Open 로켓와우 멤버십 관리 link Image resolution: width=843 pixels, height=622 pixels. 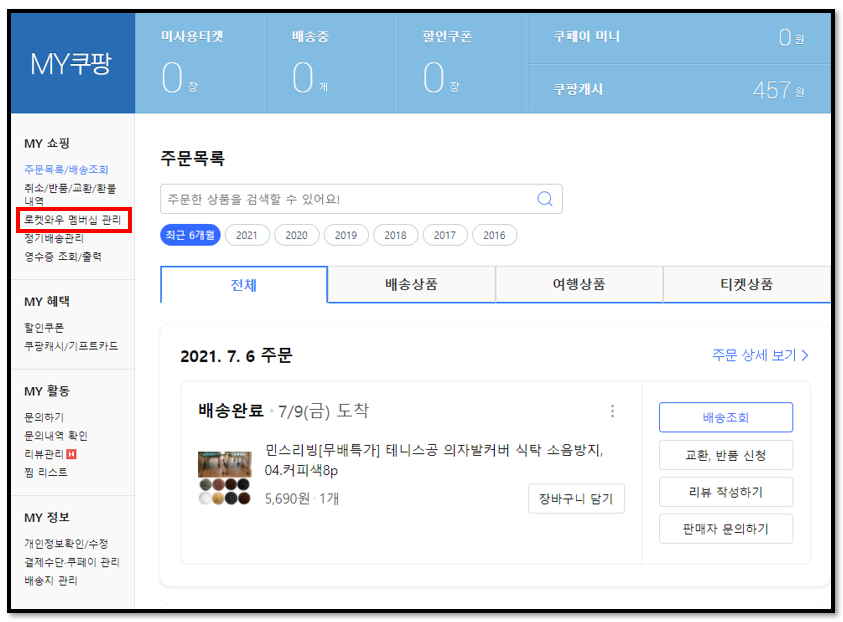pos(73,219)
